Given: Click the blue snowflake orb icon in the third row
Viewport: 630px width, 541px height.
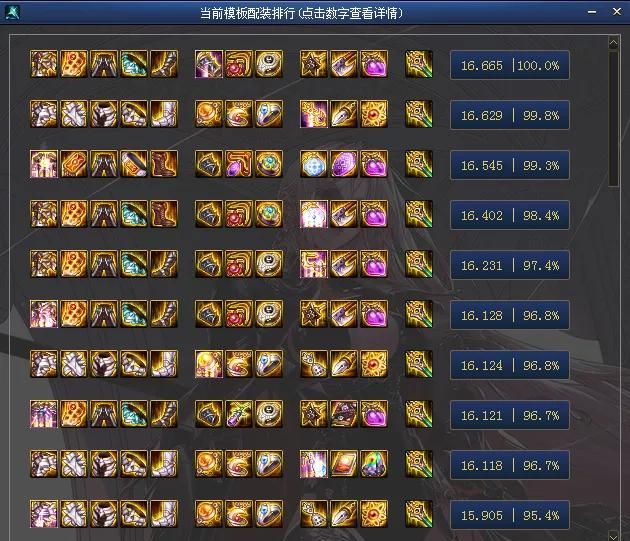Looking at the screenshot, I should (x=314, y=164).
